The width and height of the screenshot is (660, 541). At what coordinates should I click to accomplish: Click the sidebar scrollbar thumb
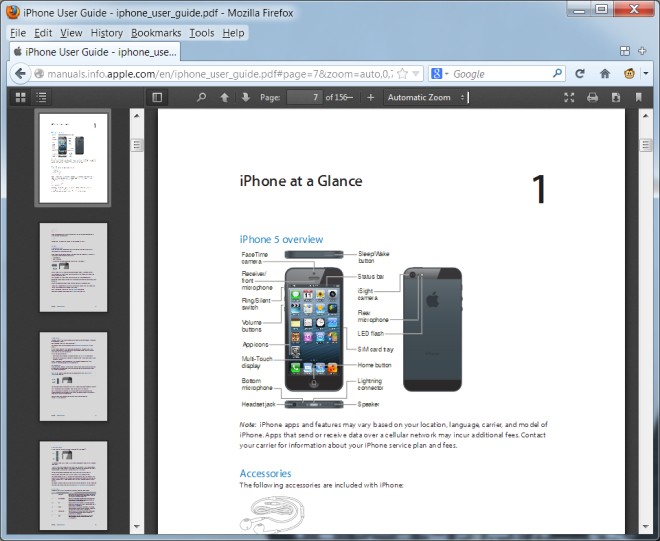coord(137,145)
